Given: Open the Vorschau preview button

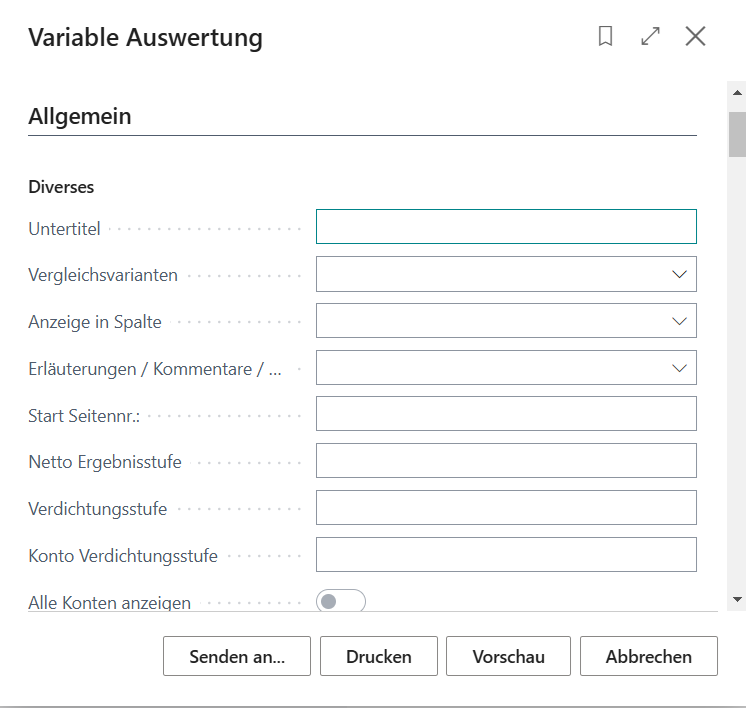Looking at the screenshot, I should (508, 656).
